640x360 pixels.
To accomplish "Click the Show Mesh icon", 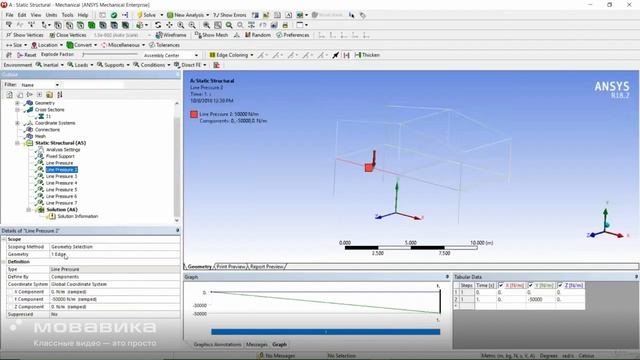I will 198,35.
